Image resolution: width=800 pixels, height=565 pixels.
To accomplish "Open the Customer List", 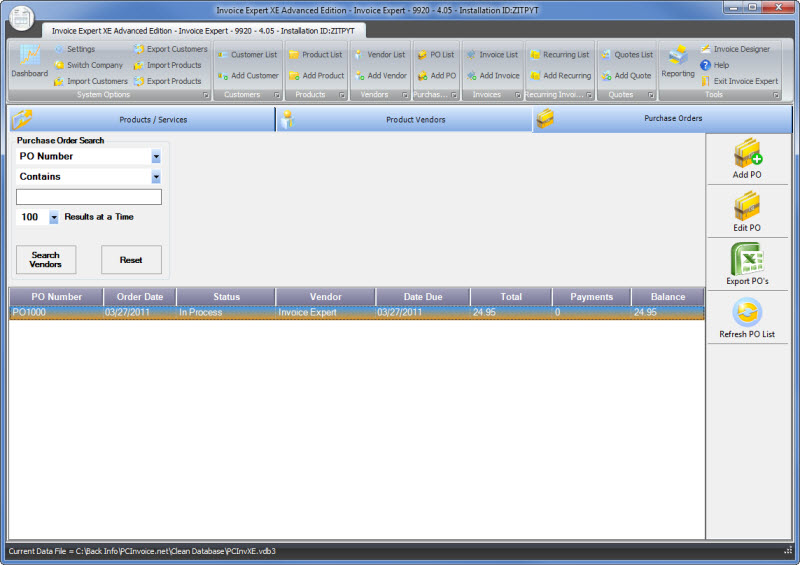I will [247, 55].
